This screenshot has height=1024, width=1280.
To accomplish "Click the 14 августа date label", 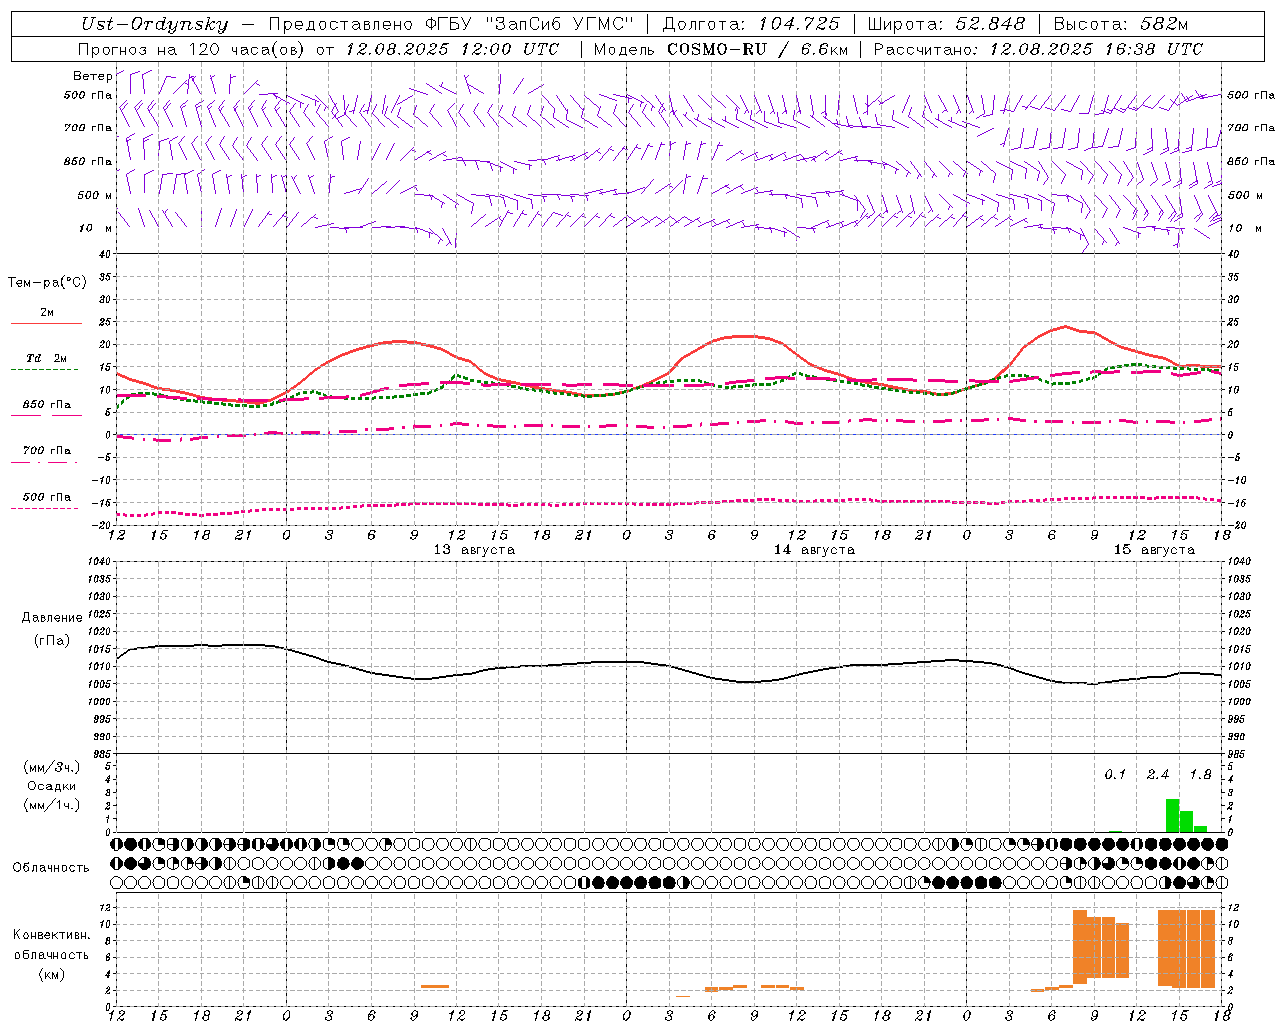I will [x=814, y=550].
